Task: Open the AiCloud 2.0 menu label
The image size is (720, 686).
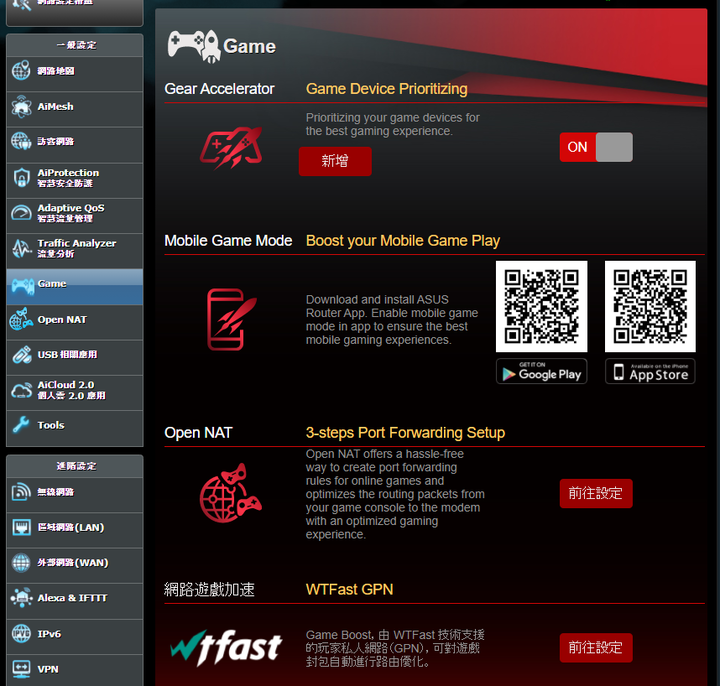Action: 72,390
